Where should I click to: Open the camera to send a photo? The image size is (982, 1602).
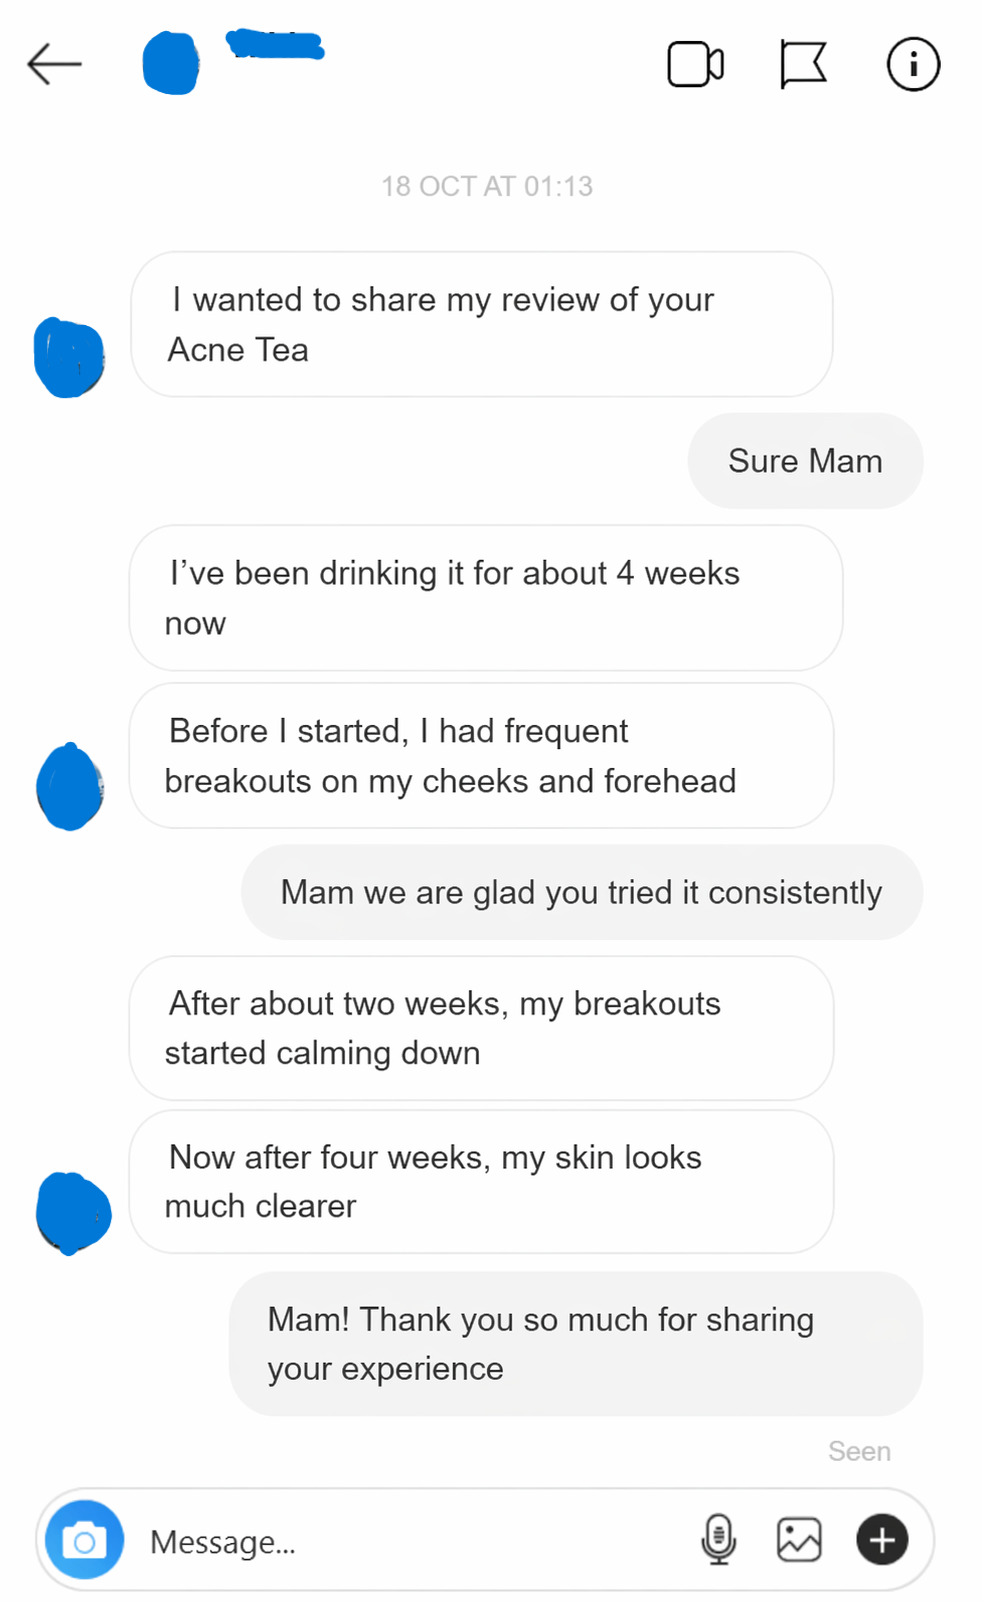(x=84, y=1540)
